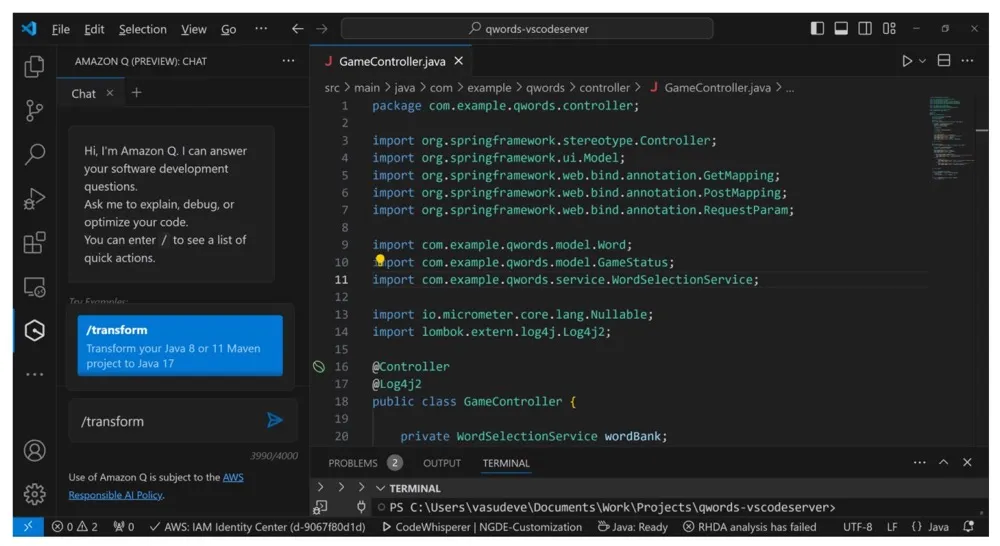This screenshot has width=1000, height=546.
Task: Open the Selection menu
Action: pos(142,29)
